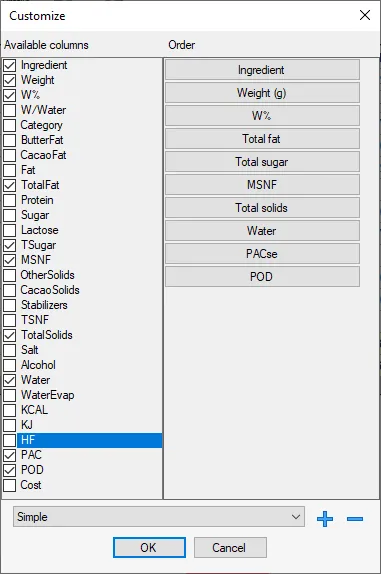381x574 pixels.
Task: Select the Alcohol row label
Action: point(38,365)
